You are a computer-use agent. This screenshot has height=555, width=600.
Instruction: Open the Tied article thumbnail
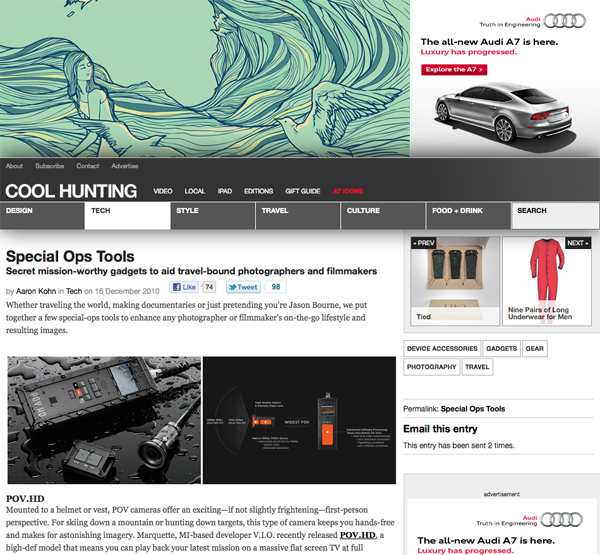click(x=453, y=277)
